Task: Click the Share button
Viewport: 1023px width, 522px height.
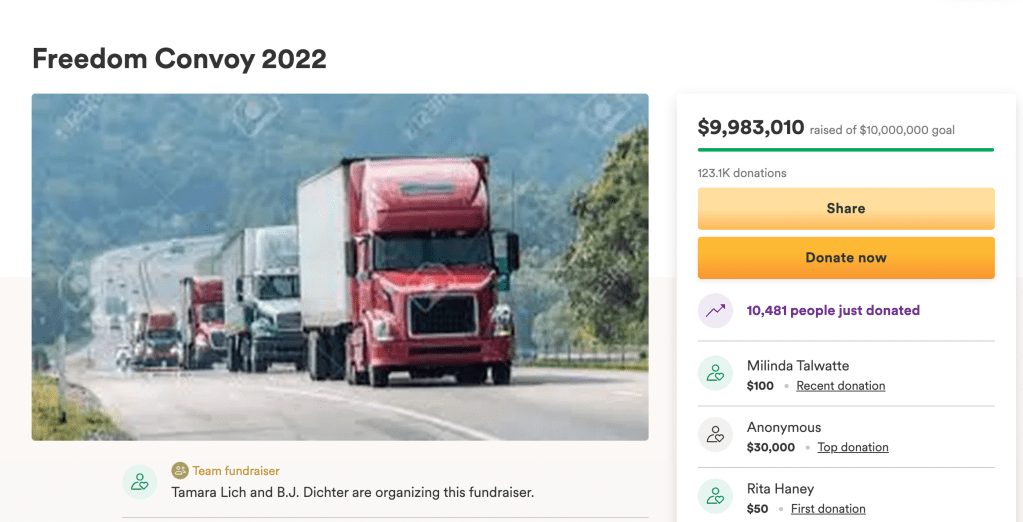Action: 846,209
